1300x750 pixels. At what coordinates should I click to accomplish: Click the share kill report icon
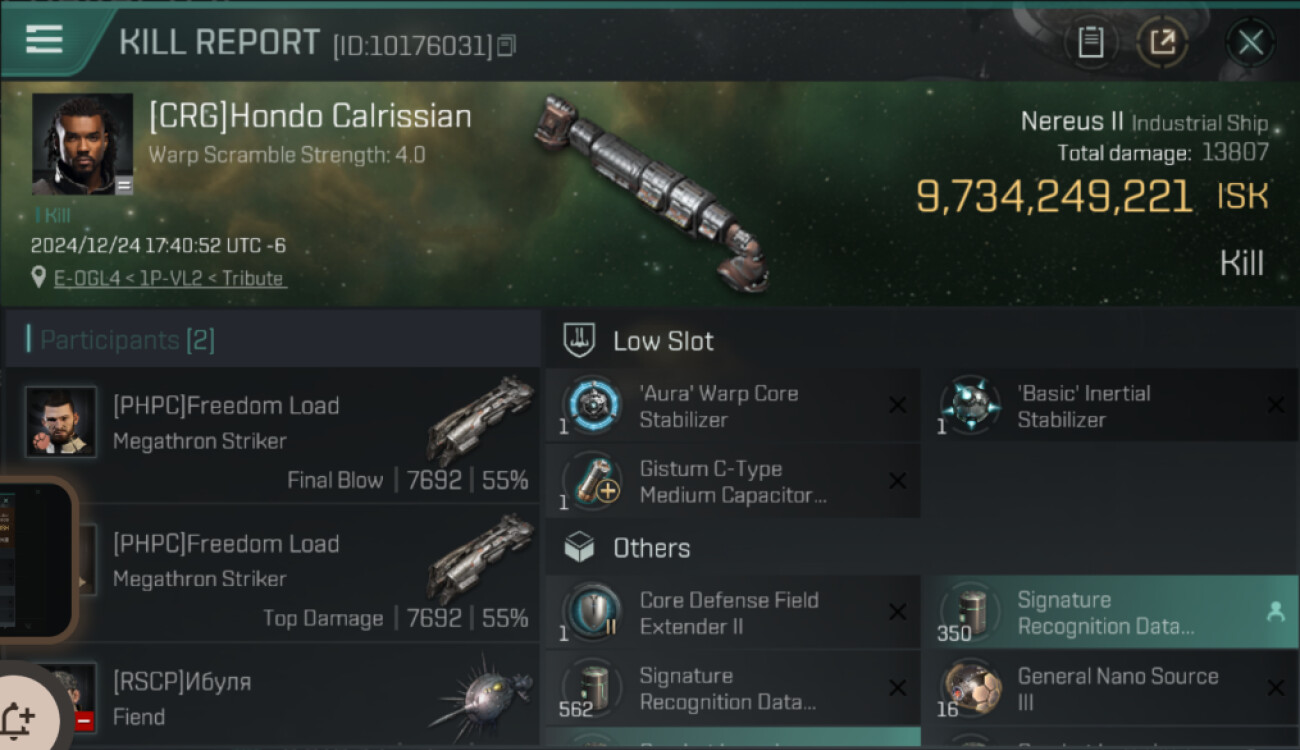pos(1162,42)
